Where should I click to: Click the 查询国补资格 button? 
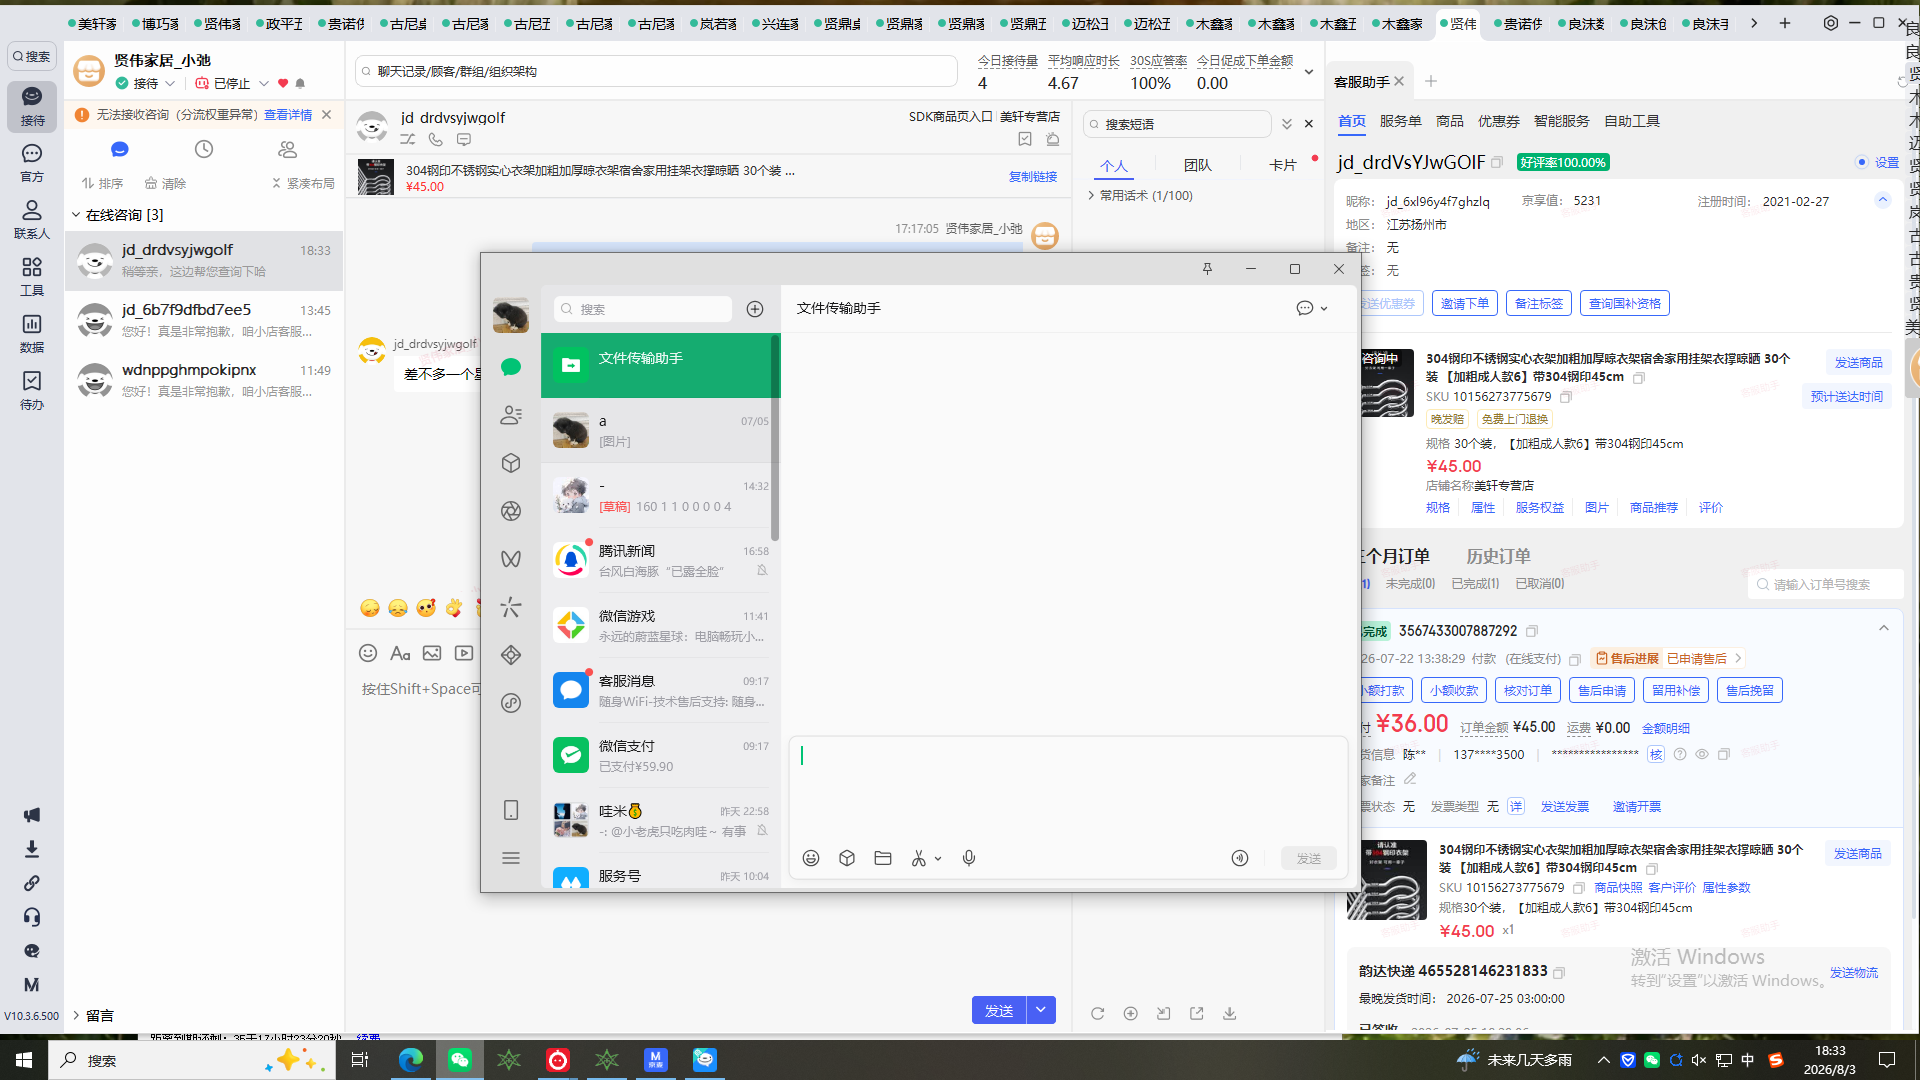(1624, 303)
